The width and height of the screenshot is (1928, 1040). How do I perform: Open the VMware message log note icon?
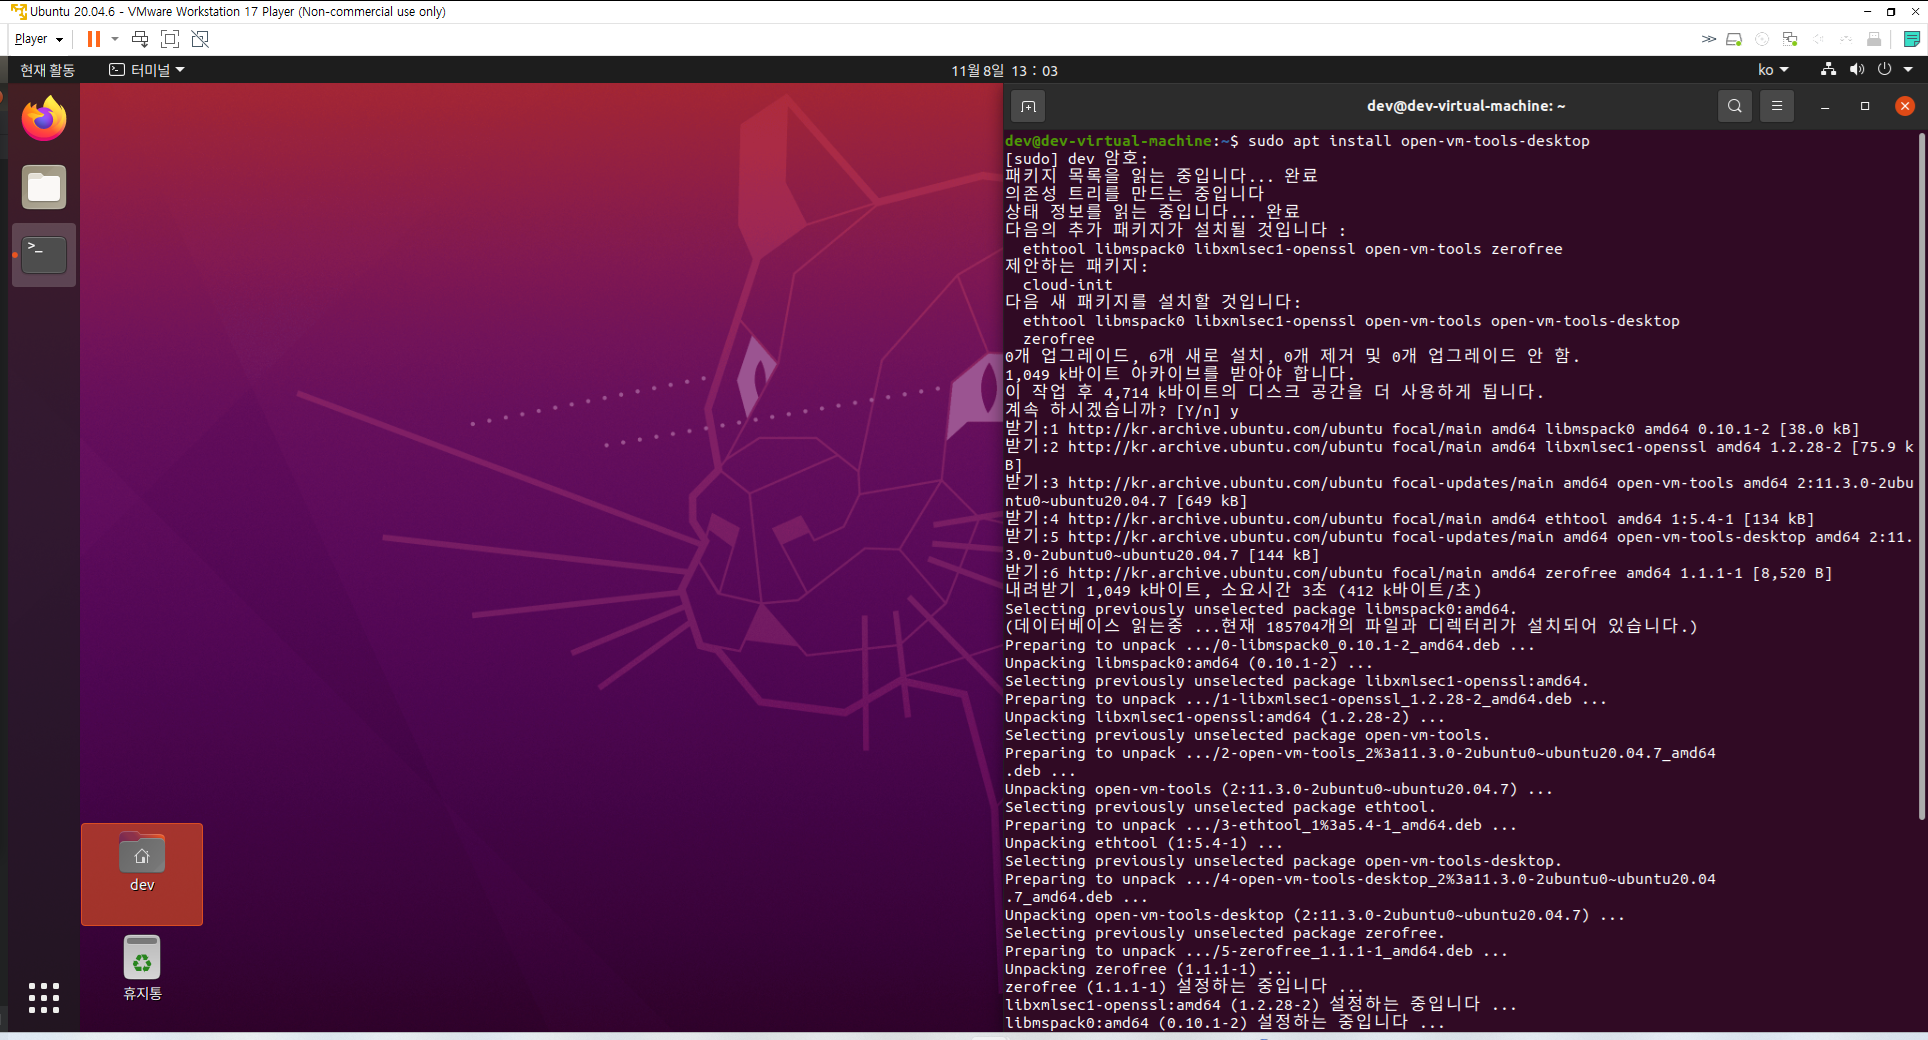click(x=1912, y=39)
